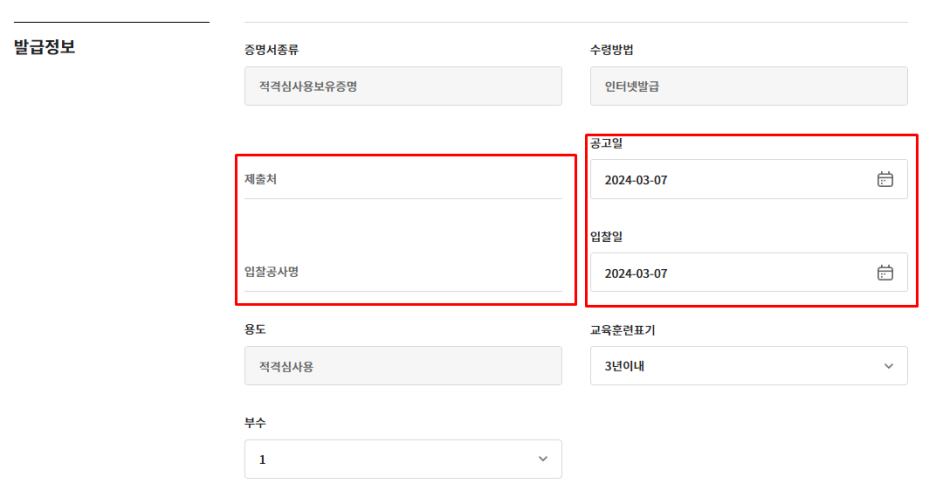Click the 입찰일 date value 2024-03-07
This screenshot has width=936, height=491.
pos(636,274)
